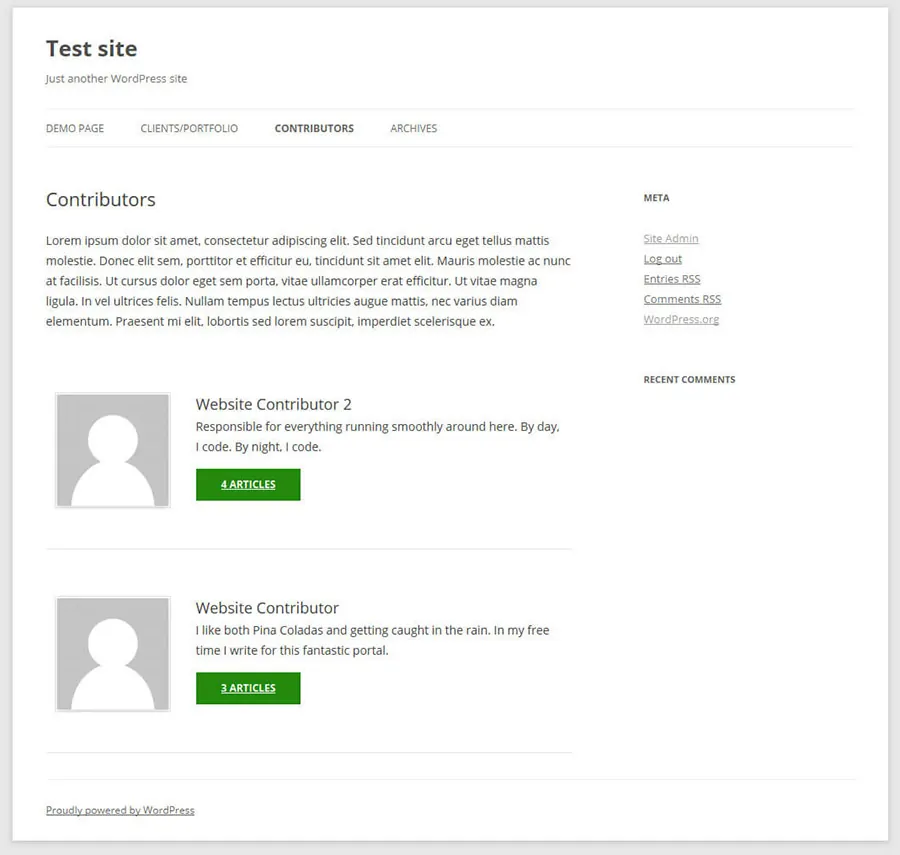Click the Site Admin link
This screenshot has width=900, height=855.
point(671,239)
